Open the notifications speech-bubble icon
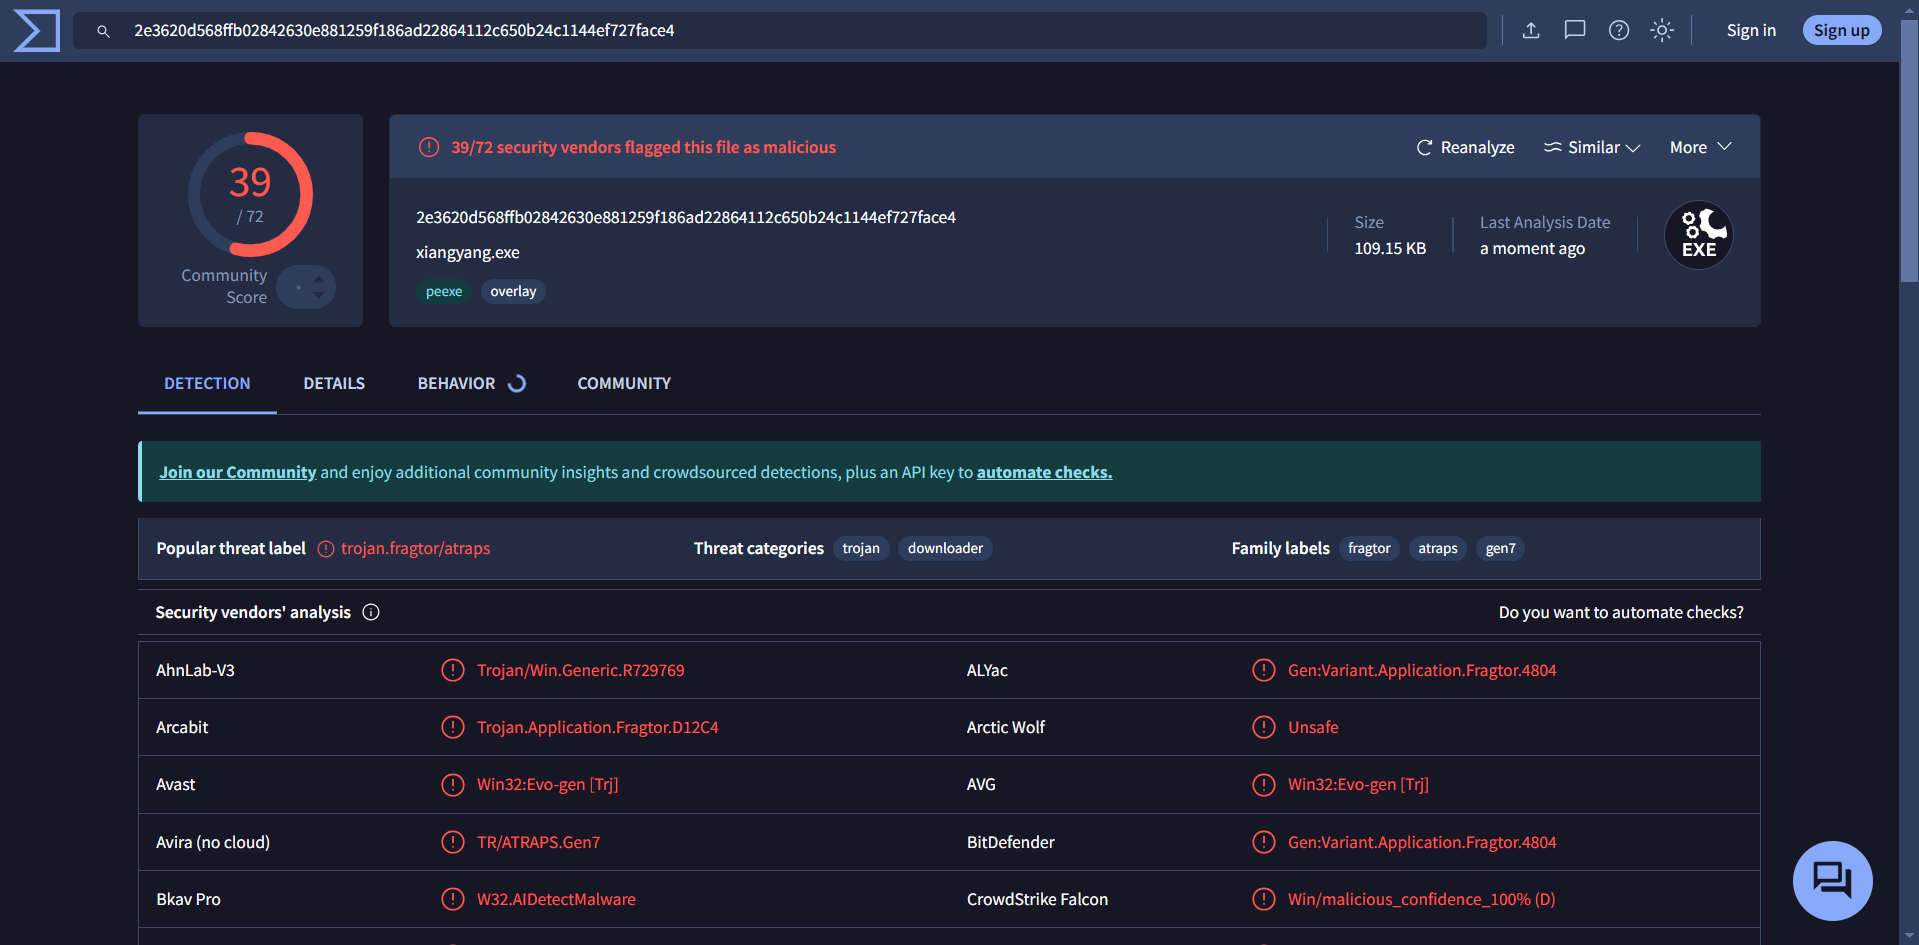 click(x=1575, y=31)
